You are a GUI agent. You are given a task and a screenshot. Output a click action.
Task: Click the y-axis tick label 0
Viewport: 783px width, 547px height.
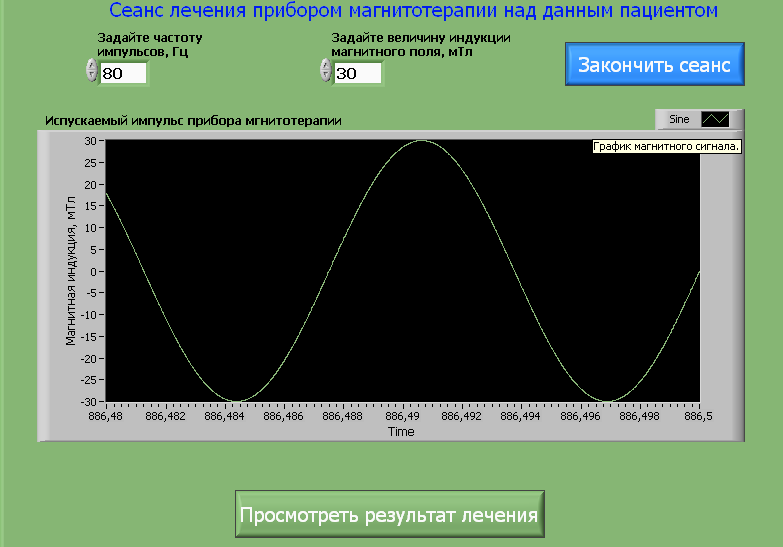94,272
